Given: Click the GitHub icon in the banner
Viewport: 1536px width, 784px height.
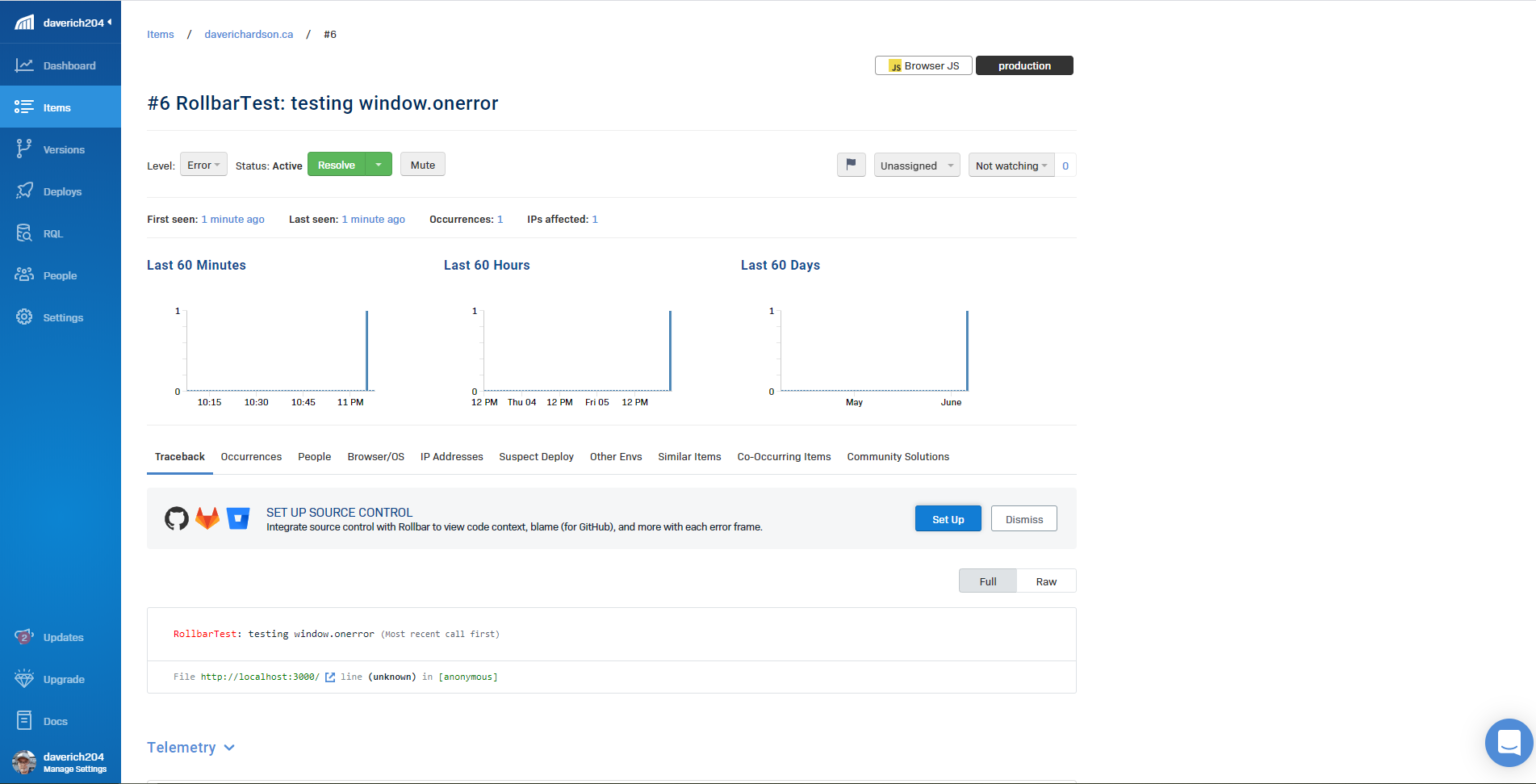Looking at the screenshot, I should click(176, 518).
